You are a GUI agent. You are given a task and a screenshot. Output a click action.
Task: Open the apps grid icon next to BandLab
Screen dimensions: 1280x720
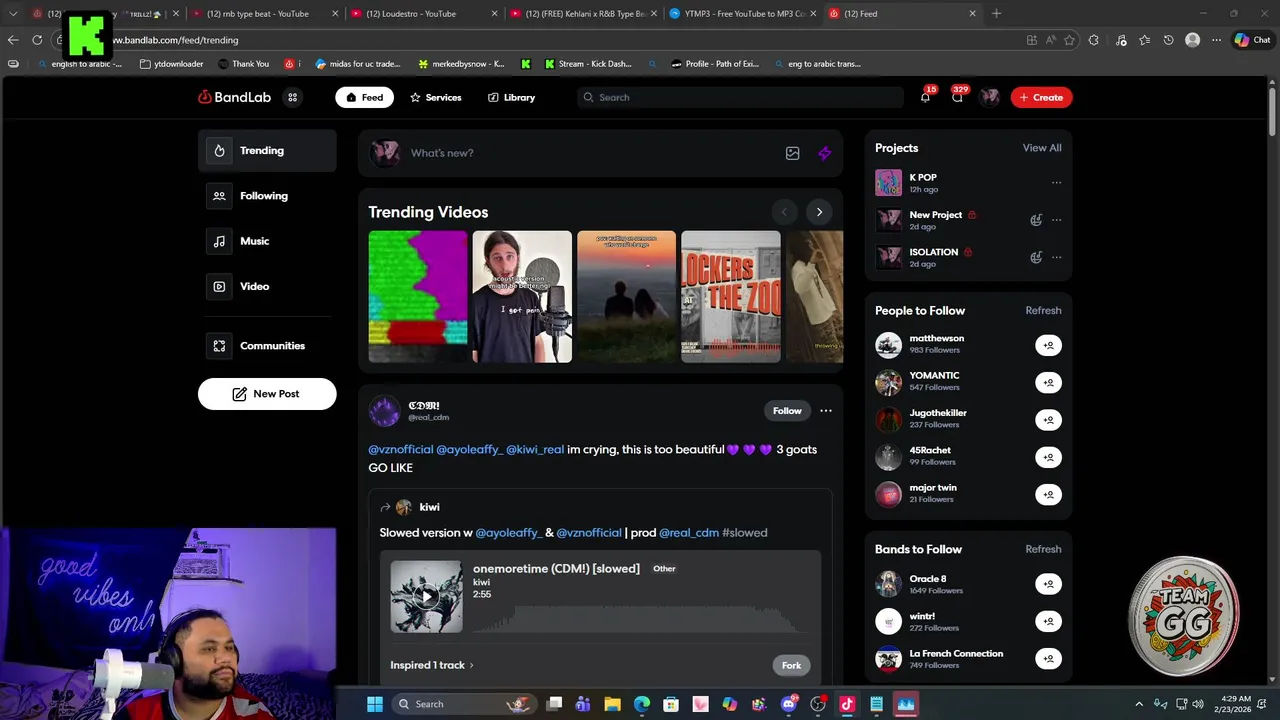[292, 97]
